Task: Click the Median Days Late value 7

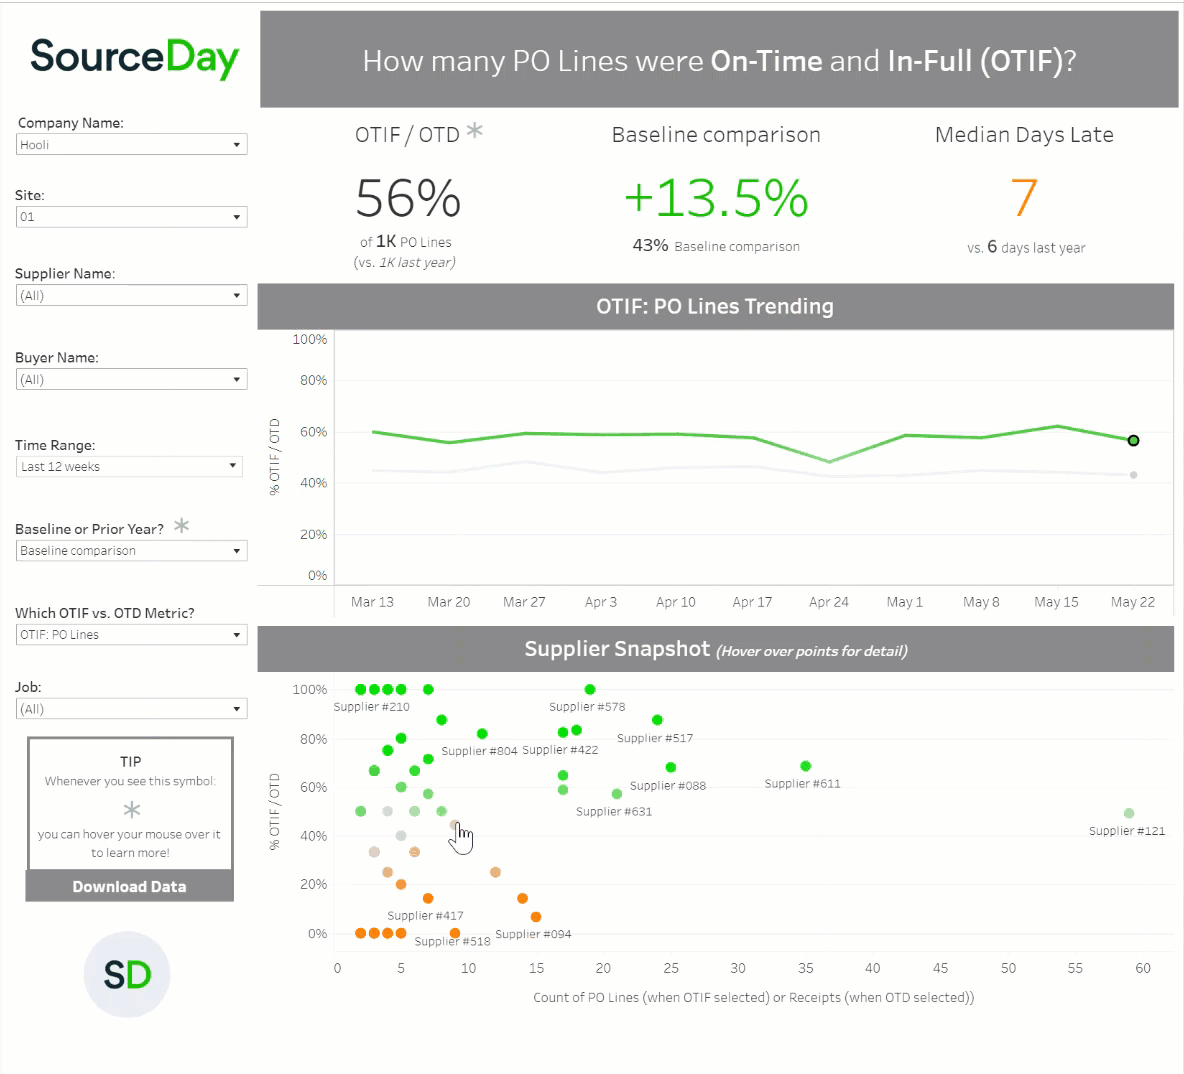Action: click(1024, 197)
